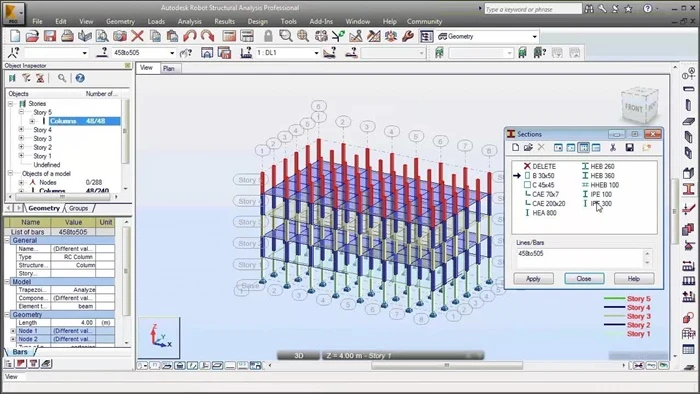Click the Print icon in toolbar
The height and width of the screenshot is (394, 700).
point(67,36)
